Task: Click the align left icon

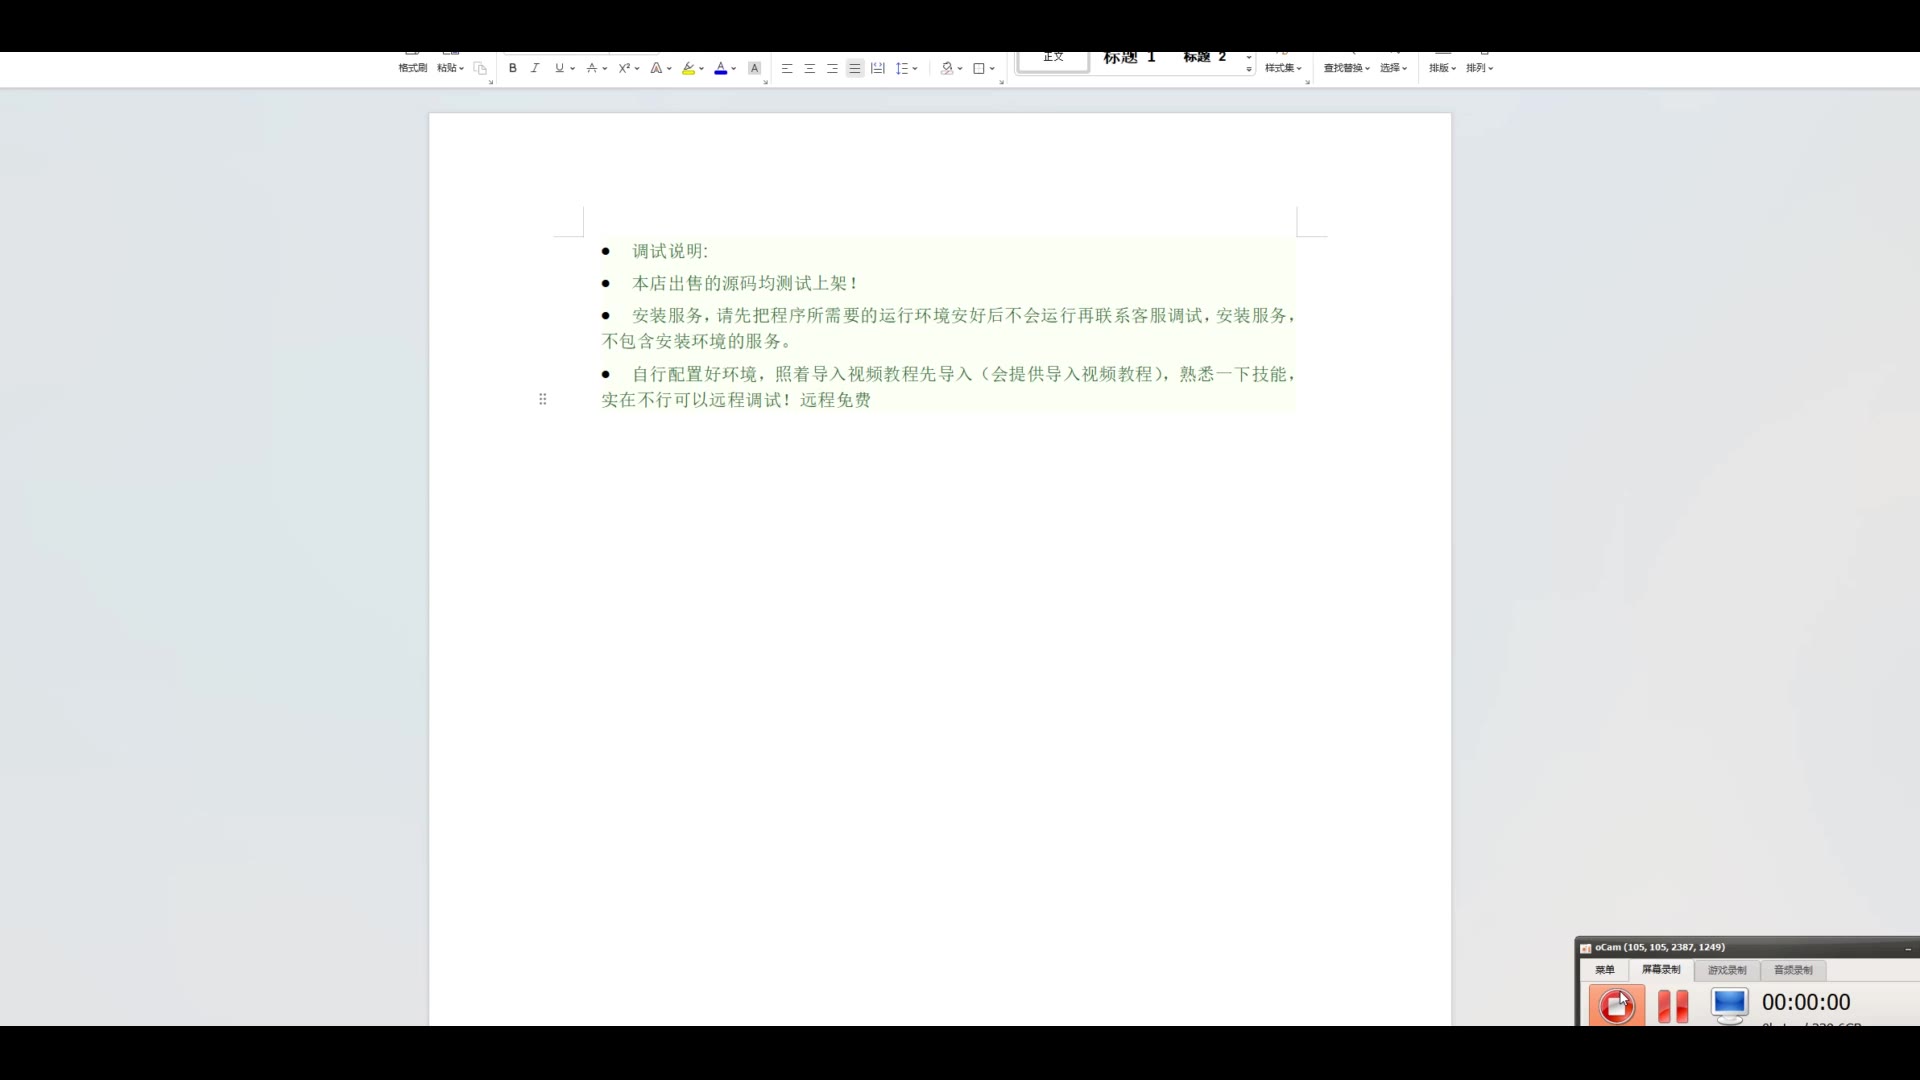Action: click(787, 68)
